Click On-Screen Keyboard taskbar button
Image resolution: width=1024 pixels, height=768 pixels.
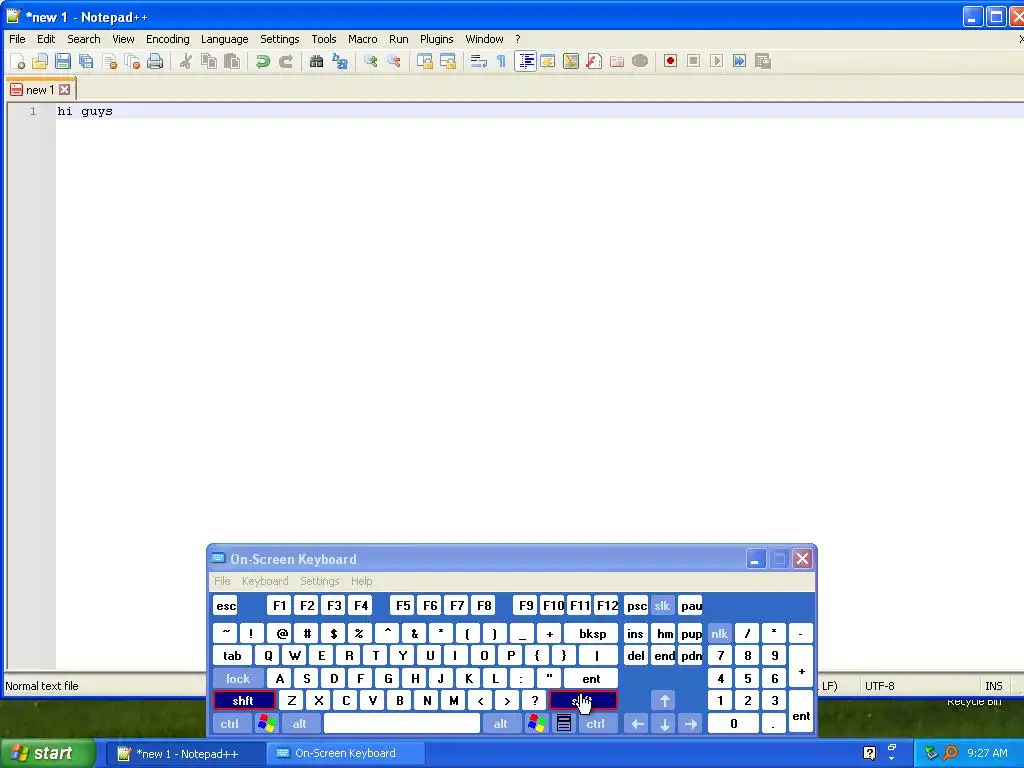pos(345,754)
